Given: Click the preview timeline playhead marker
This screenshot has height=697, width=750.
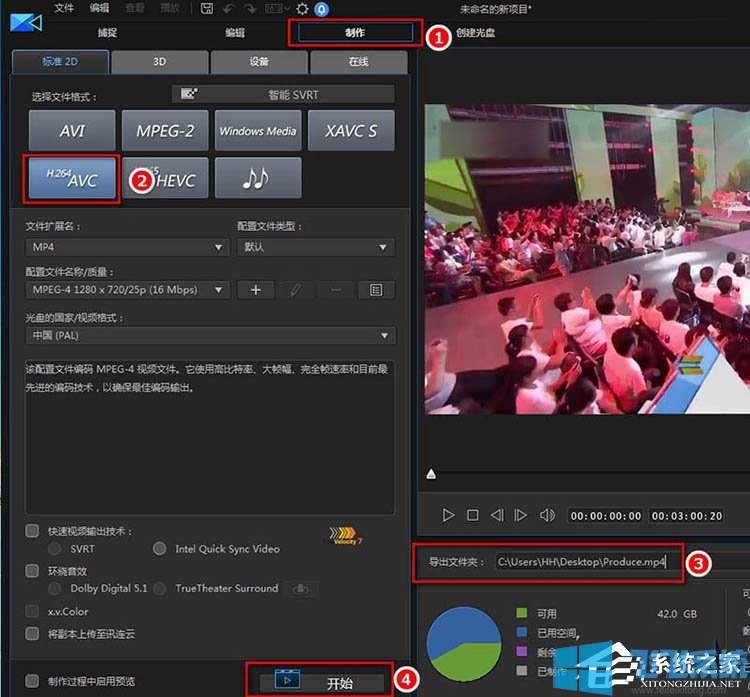Looking at the screenshot, I should point(431,474).
